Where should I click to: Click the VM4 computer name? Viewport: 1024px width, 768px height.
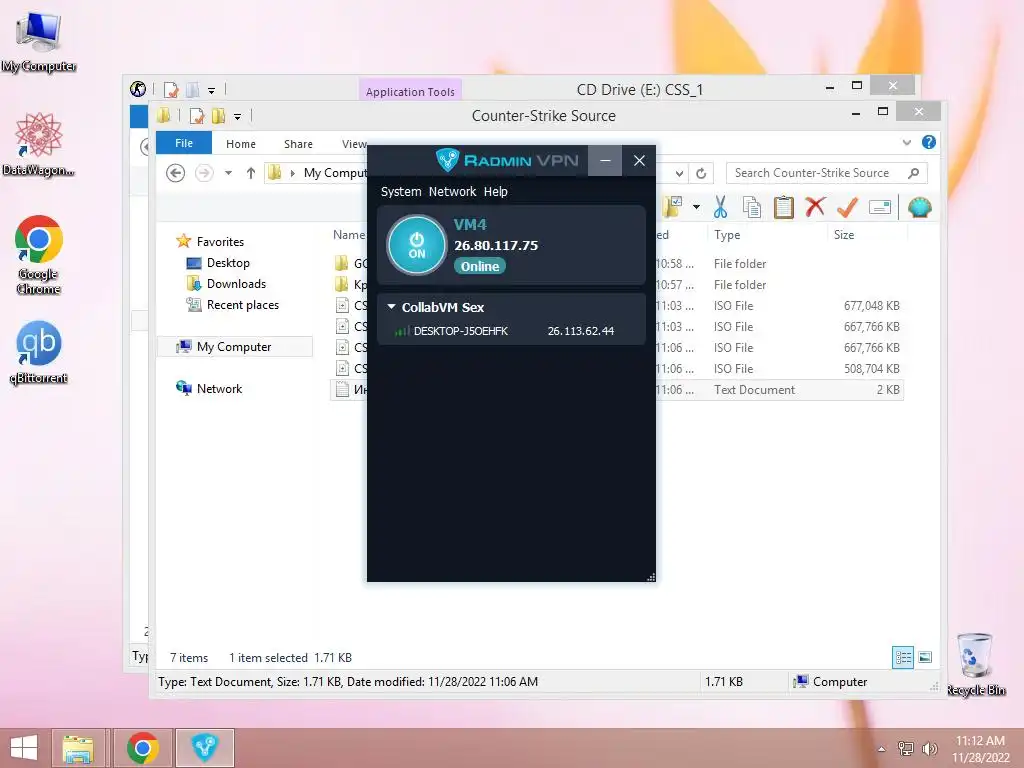click(x=470, y=225)
